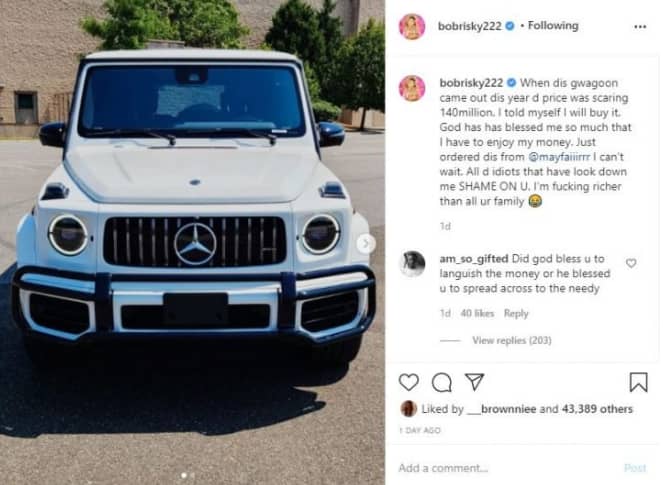Open __brownniee's small liker avatar
666x485 pixels.
408,409
